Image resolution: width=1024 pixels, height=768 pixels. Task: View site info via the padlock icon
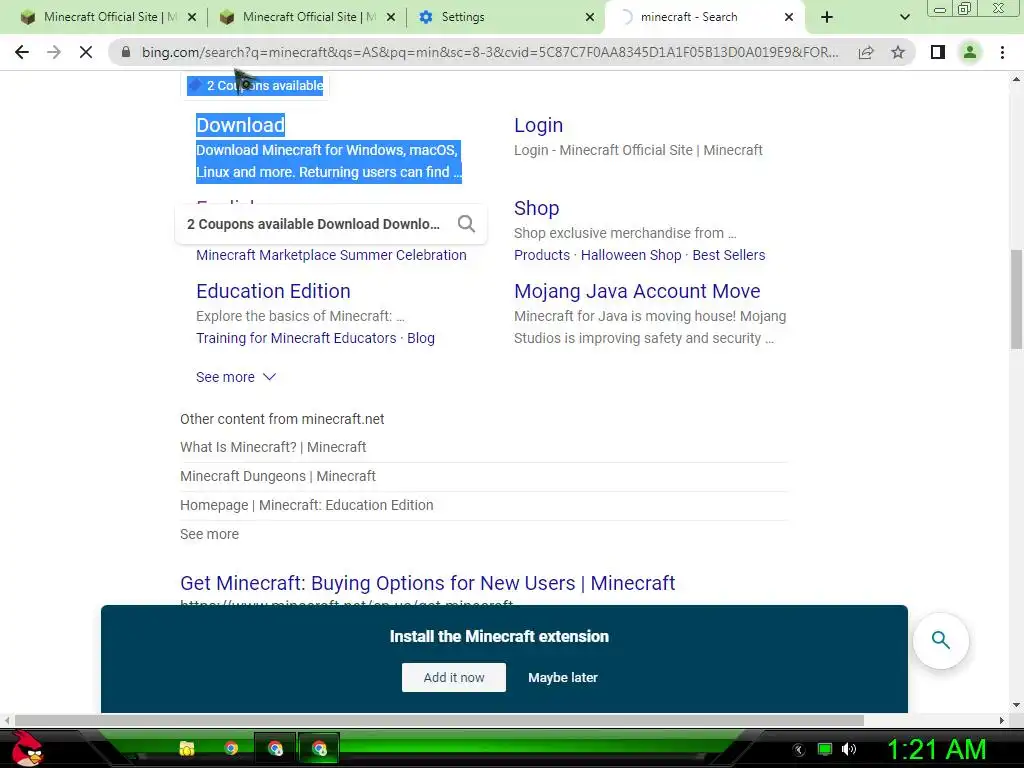coord(125,52)
